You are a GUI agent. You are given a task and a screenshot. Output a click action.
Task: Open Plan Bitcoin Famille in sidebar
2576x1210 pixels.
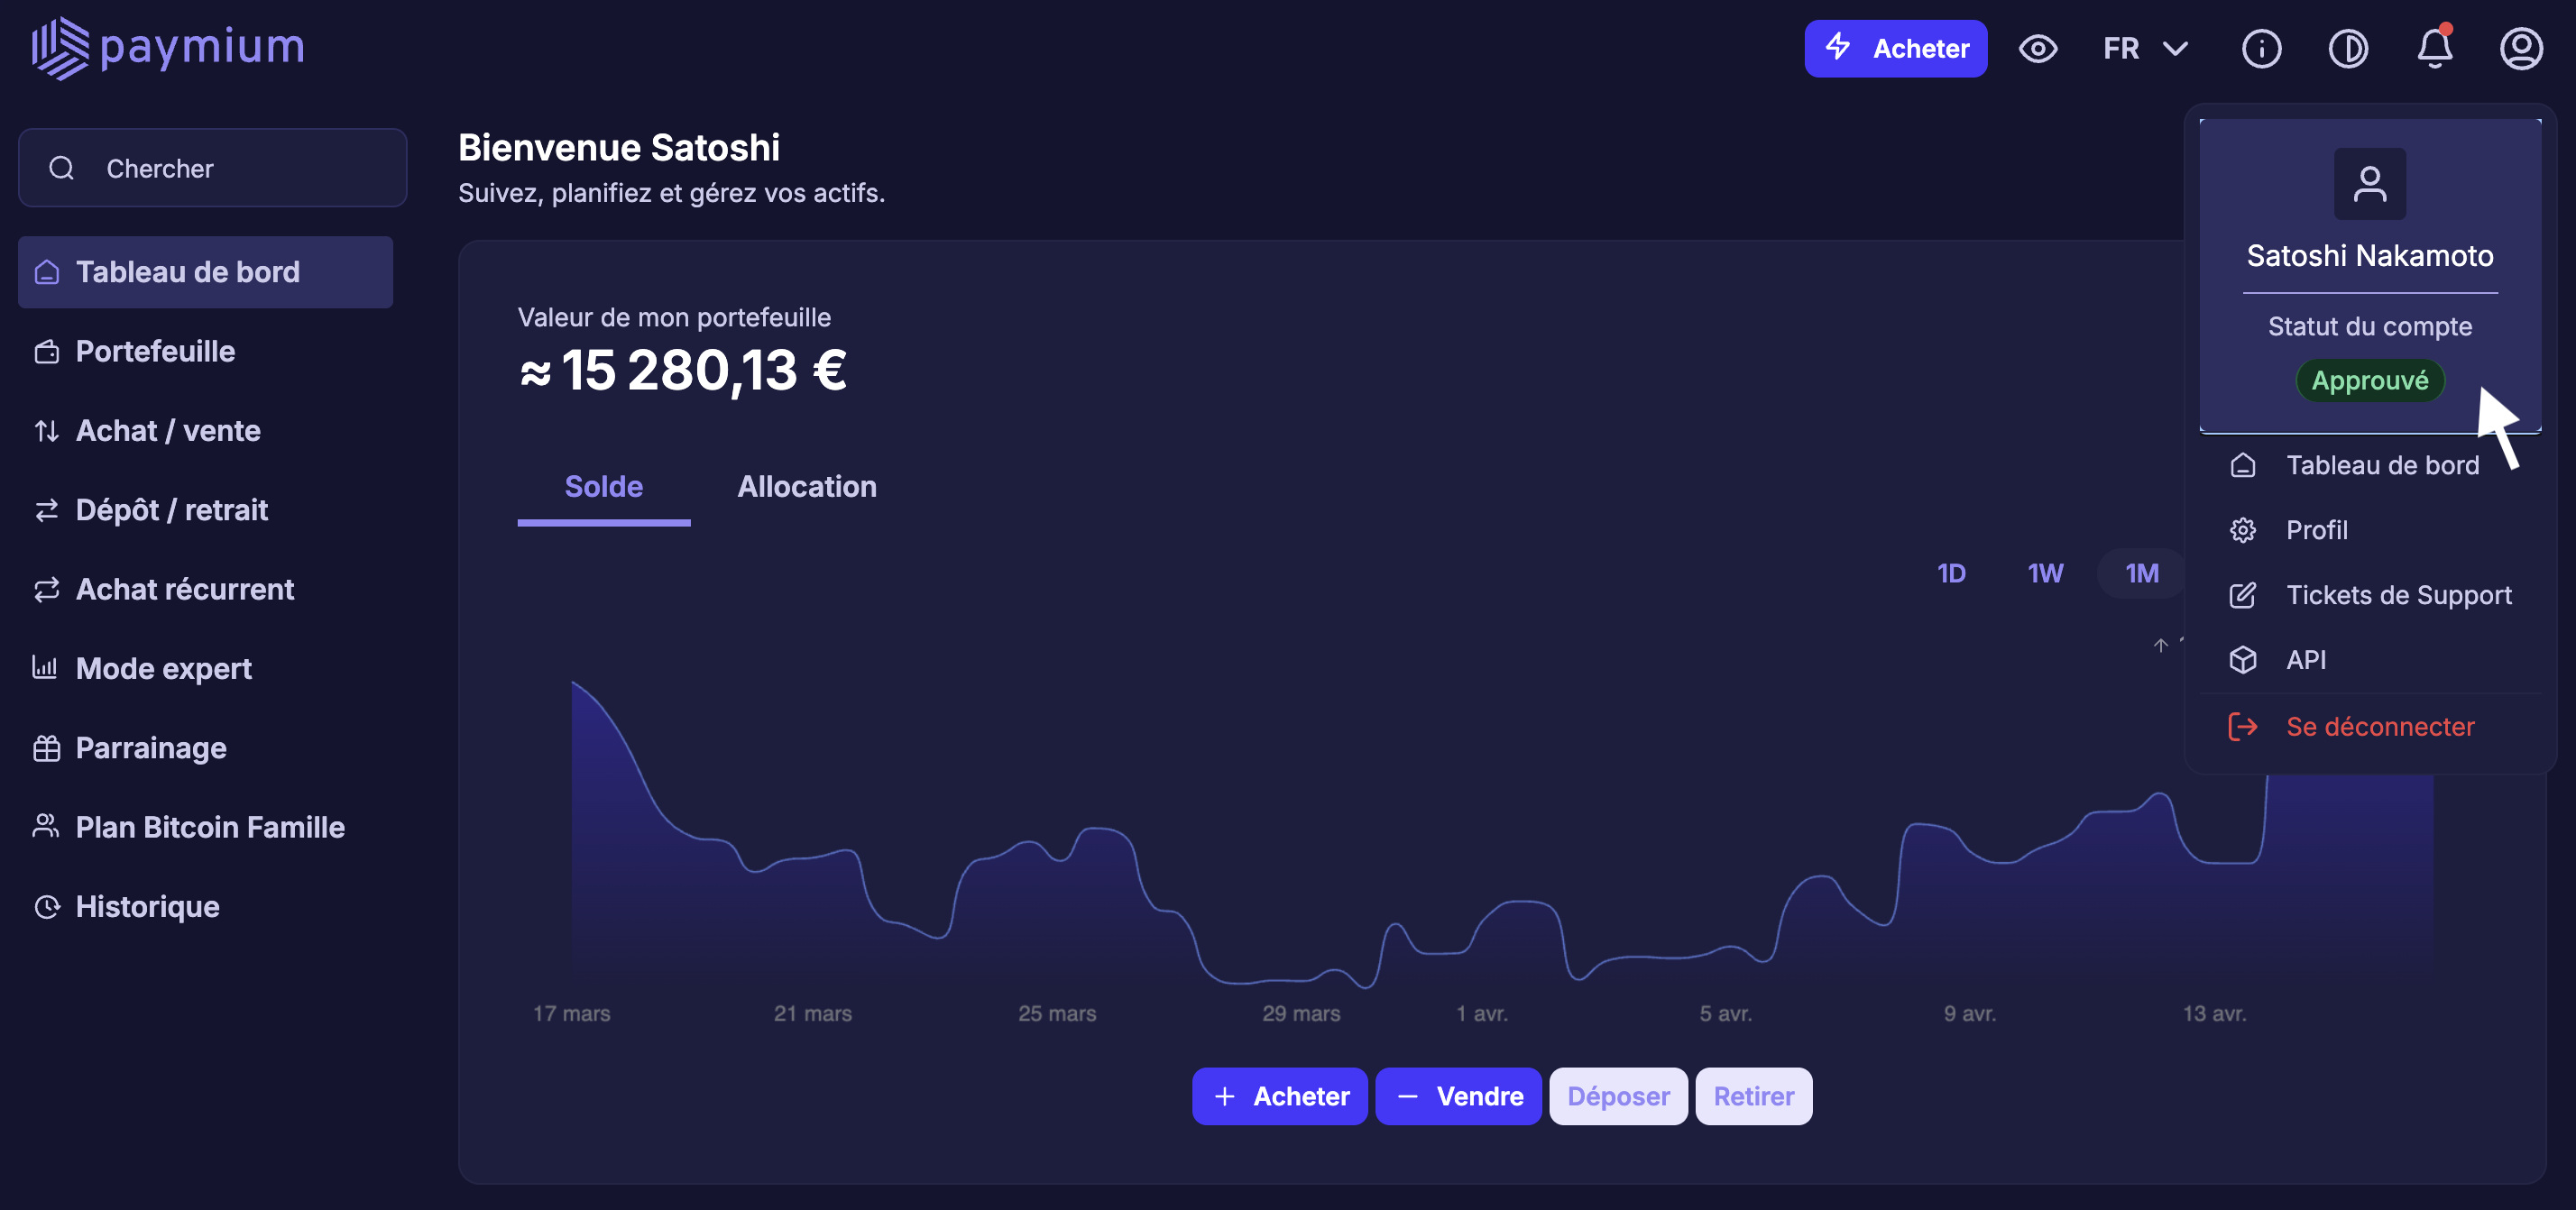click(x=210, y=827)
